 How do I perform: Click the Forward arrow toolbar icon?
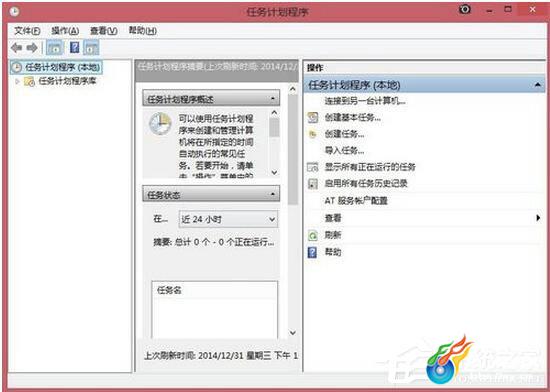click(32, 47)
